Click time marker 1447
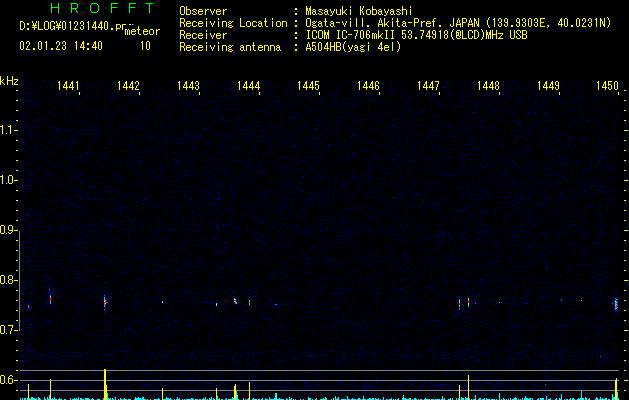Screen dimensions: 629x400 coord(428,85)
